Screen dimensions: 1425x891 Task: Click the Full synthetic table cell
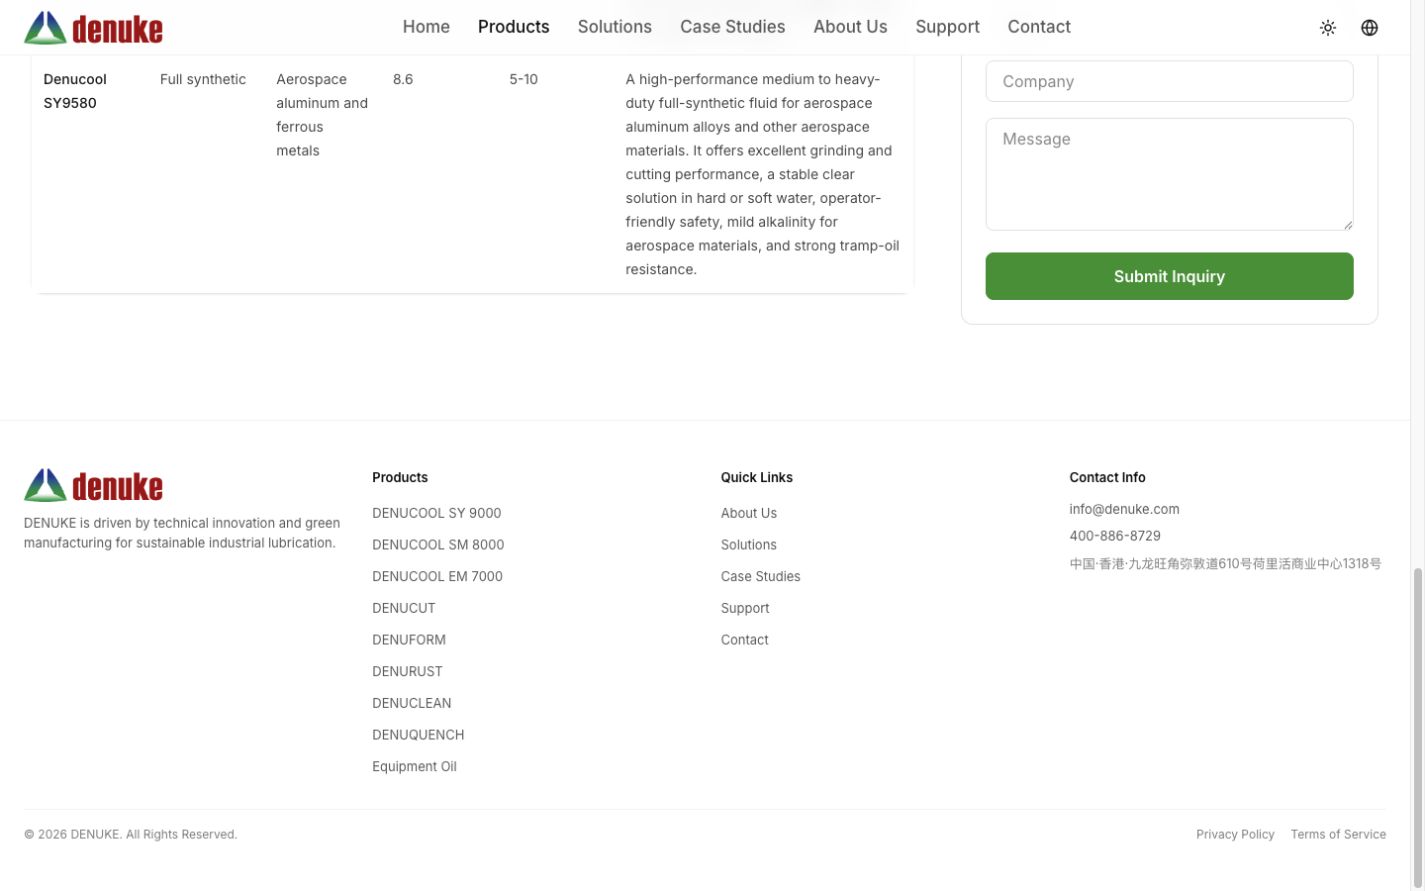[x=203, y=79]
